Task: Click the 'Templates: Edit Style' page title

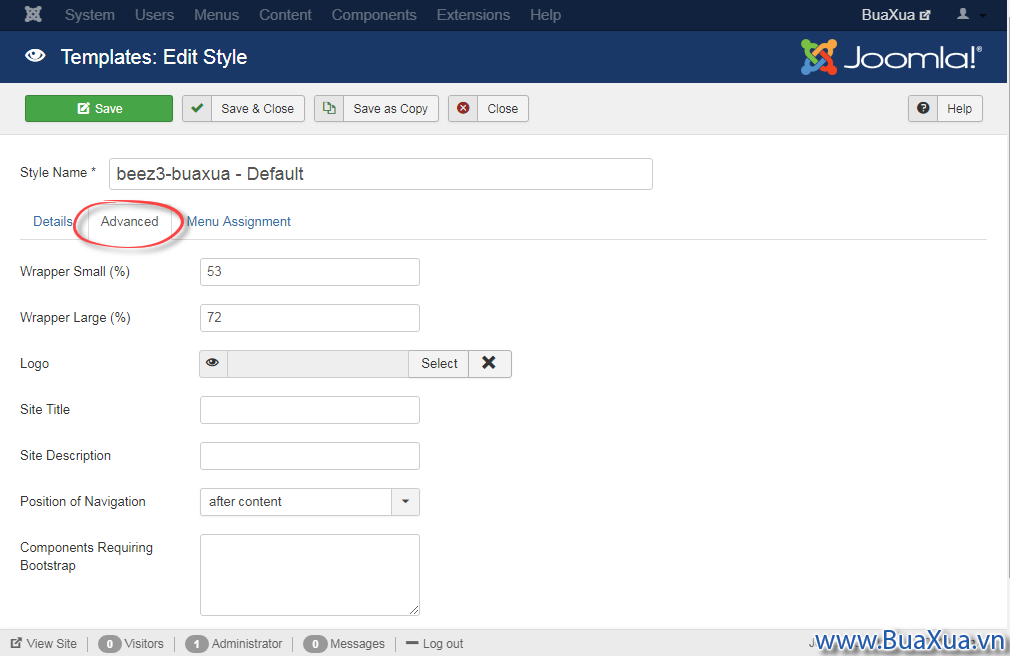Action: pyautogui.click(x=154, y=57)
